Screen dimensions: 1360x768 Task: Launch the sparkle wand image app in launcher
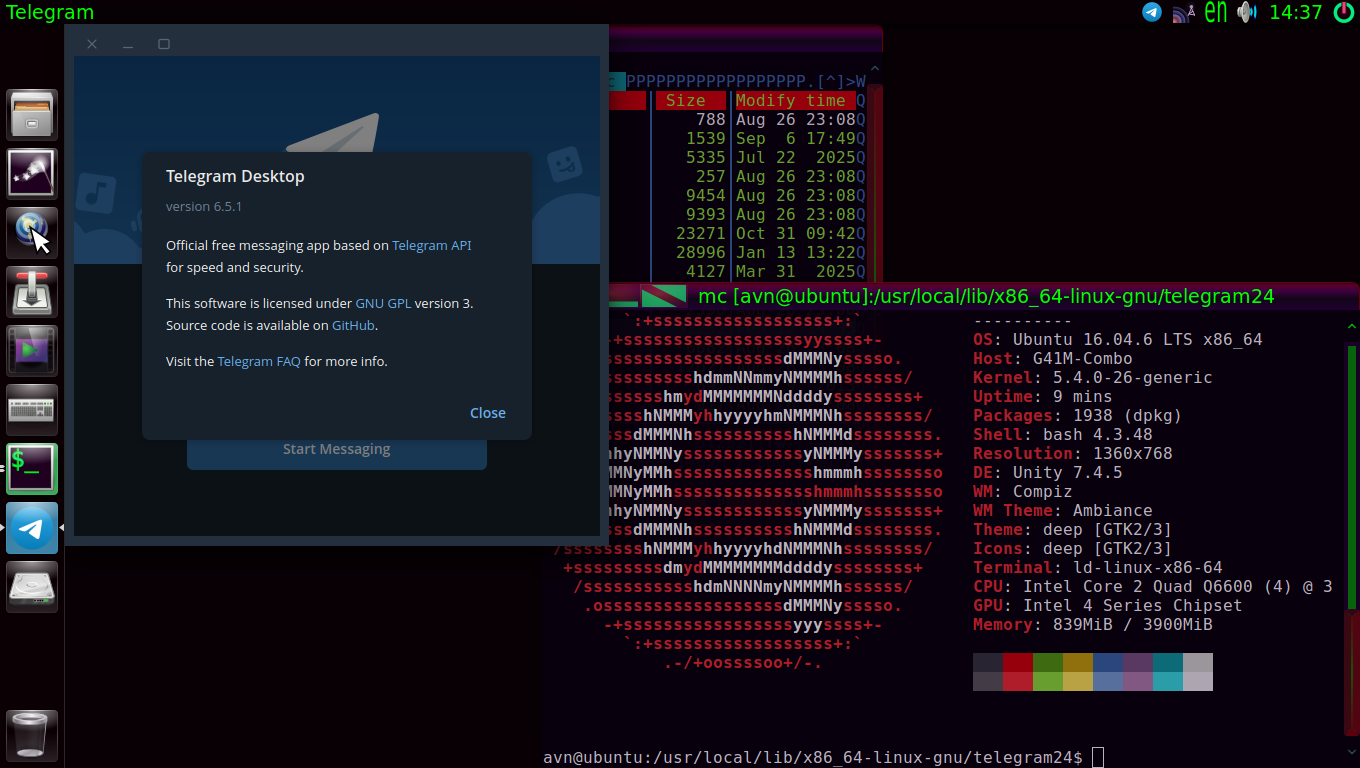tap(33, 174)
